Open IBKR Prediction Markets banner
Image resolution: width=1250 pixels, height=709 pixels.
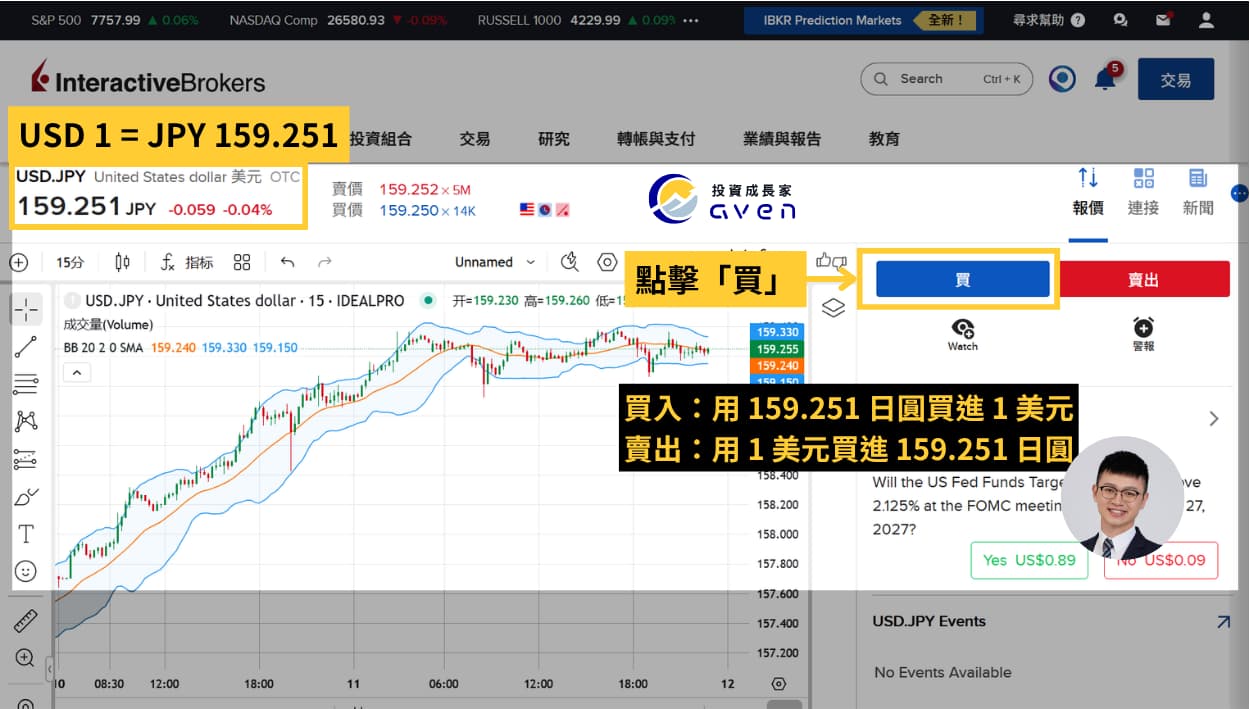tap(863, 20)
